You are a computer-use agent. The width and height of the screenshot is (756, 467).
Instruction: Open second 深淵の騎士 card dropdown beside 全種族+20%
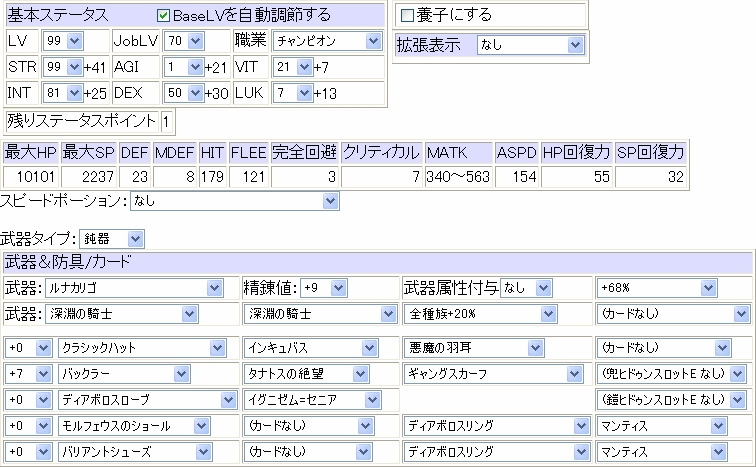pos(320,314)
